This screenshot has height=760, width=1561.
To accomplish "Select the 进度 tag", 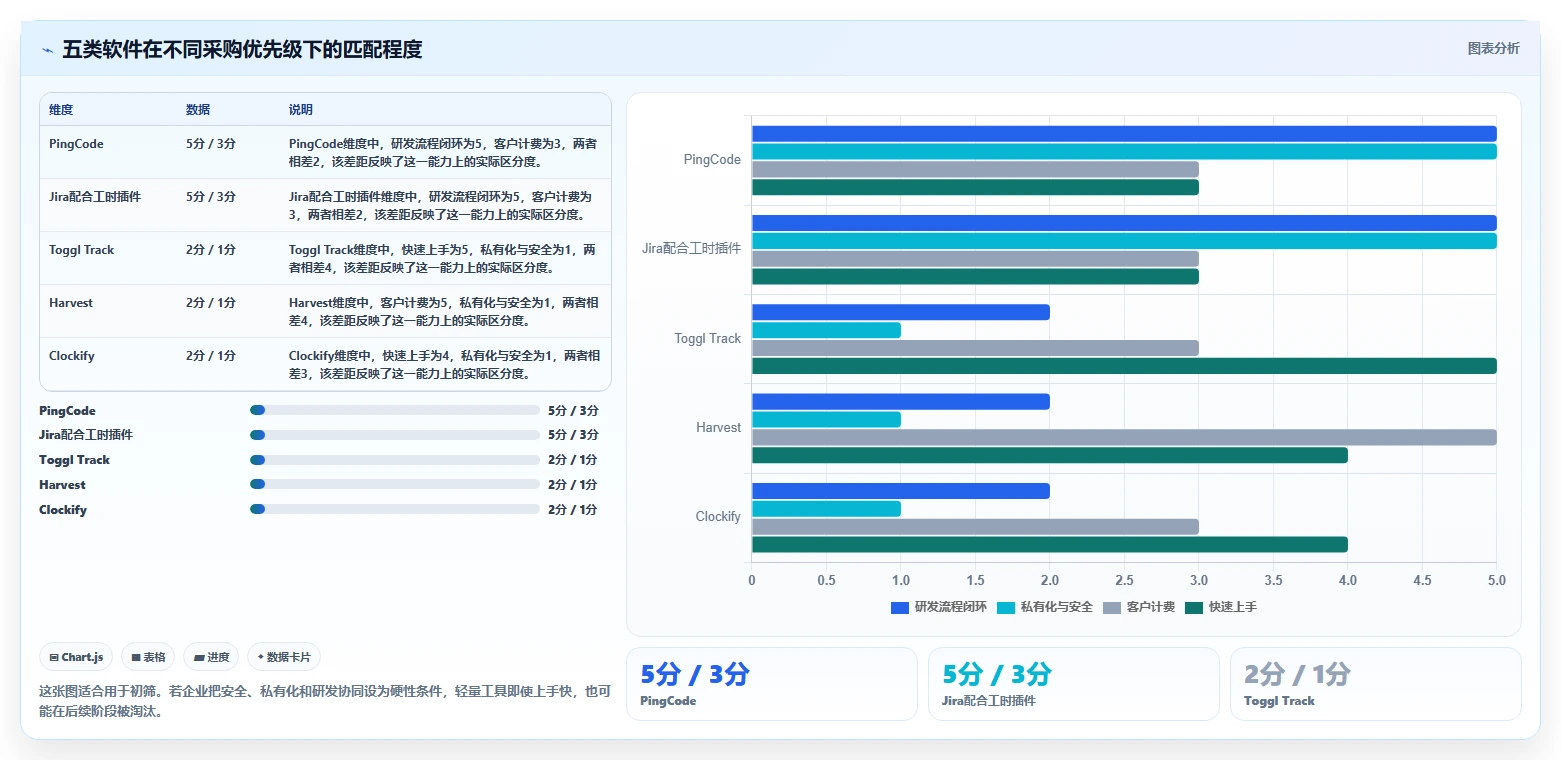I will pyautogui.click(x=211, y=657).
